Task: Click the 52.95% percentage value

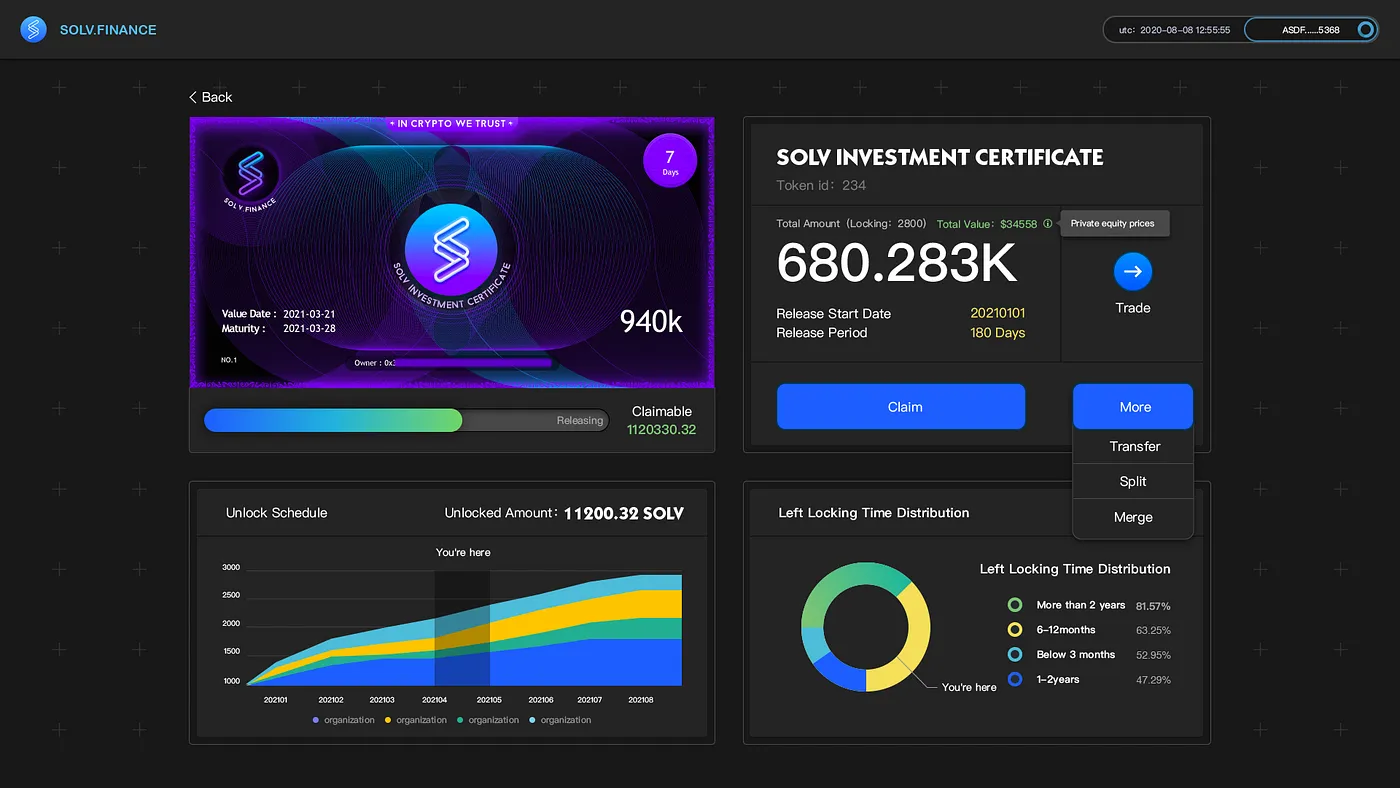Action: tap(1153, 655)
